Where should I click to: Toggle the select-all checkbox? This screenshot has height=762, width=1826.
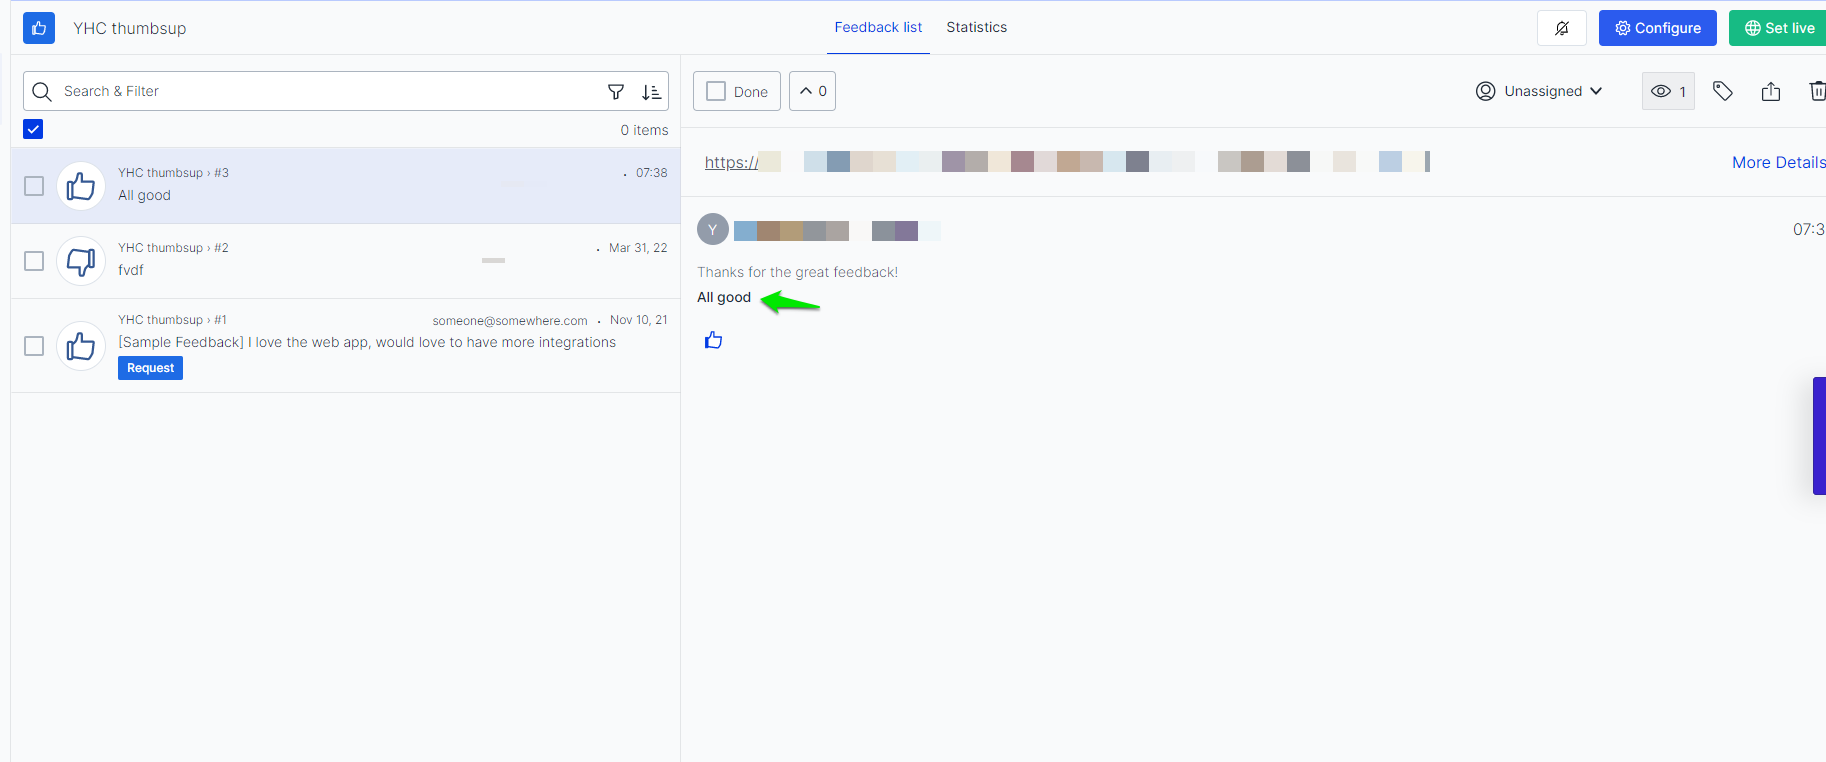click(x=33, y=129)
